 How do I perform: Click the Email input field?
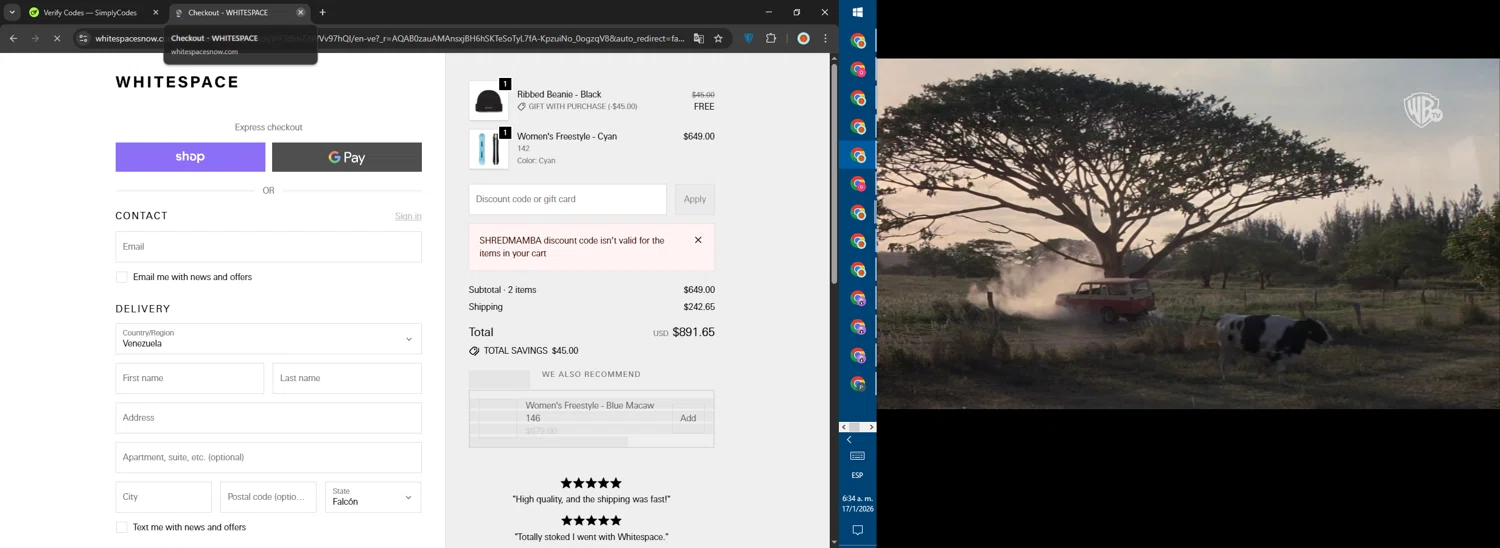[x=268, y=247]
